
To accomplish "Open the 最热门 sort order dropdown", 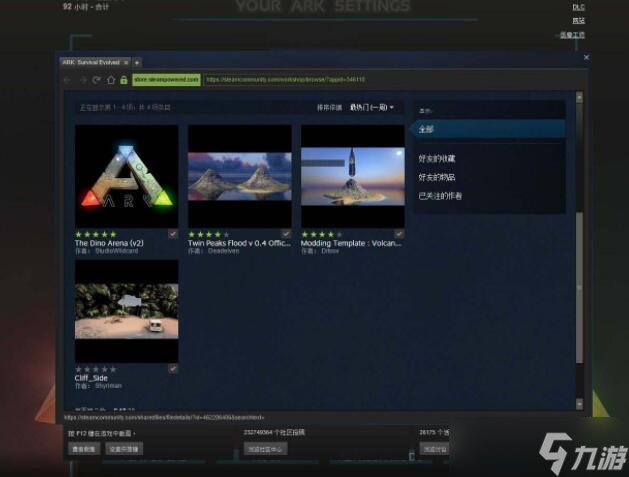I will tap(372, 107).
